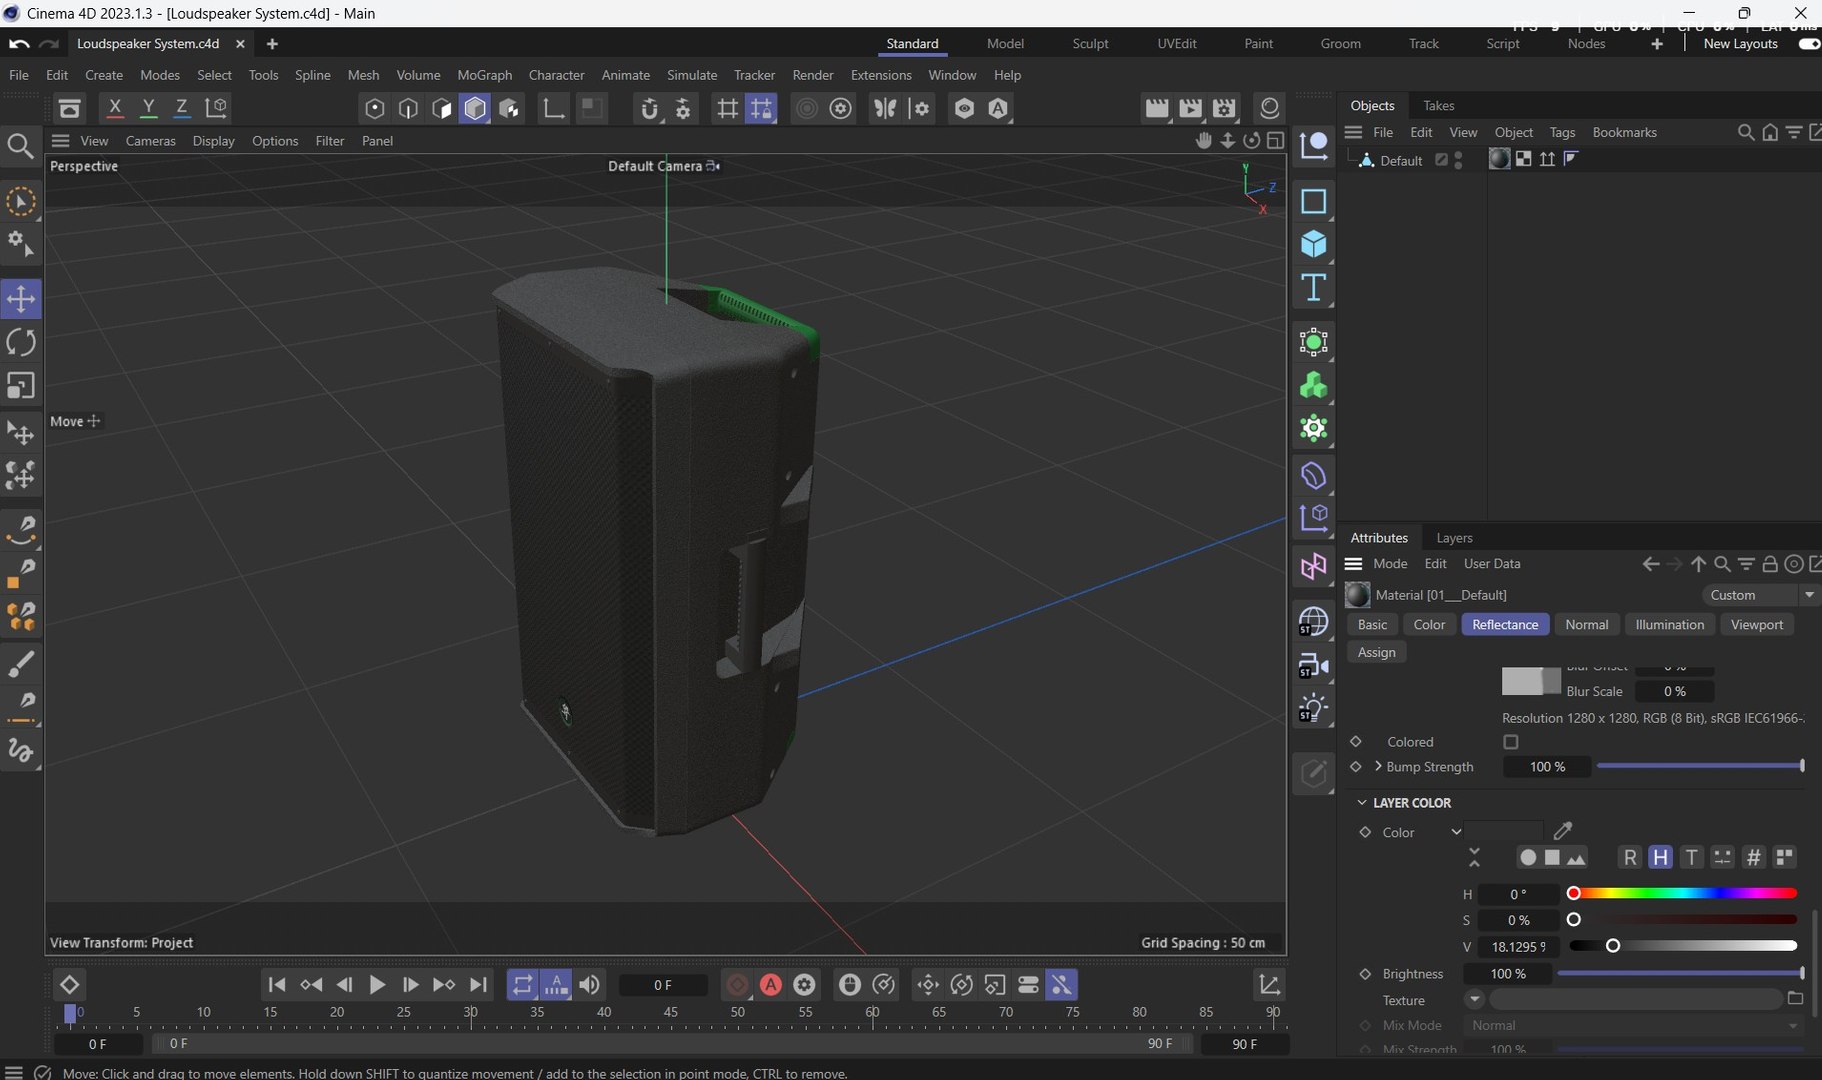
Task: Toggle HSV color mode button
Action: click(1660, 858)
